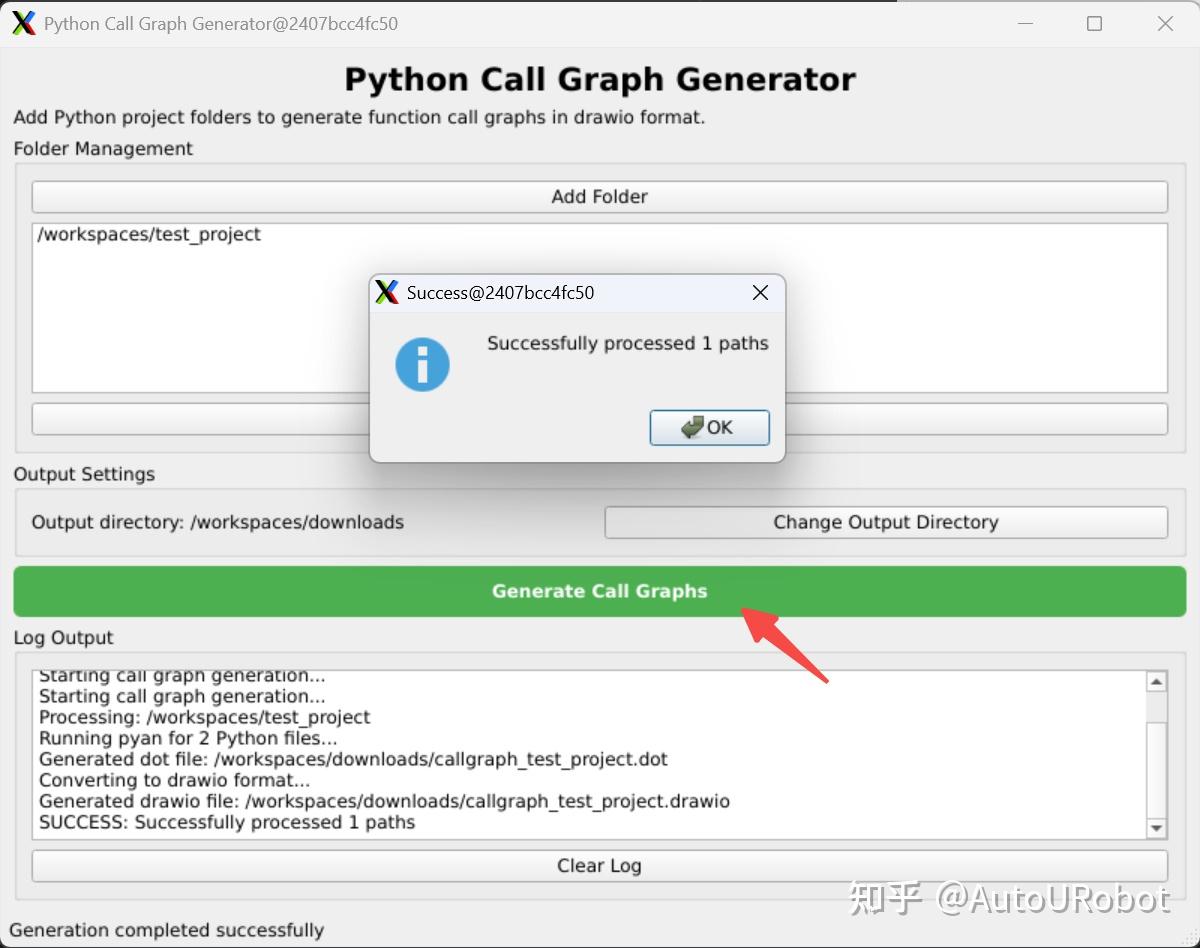This screenshot has width=1200, height=948.
Task: Click the drawio file line in the log
Action: 384,801
